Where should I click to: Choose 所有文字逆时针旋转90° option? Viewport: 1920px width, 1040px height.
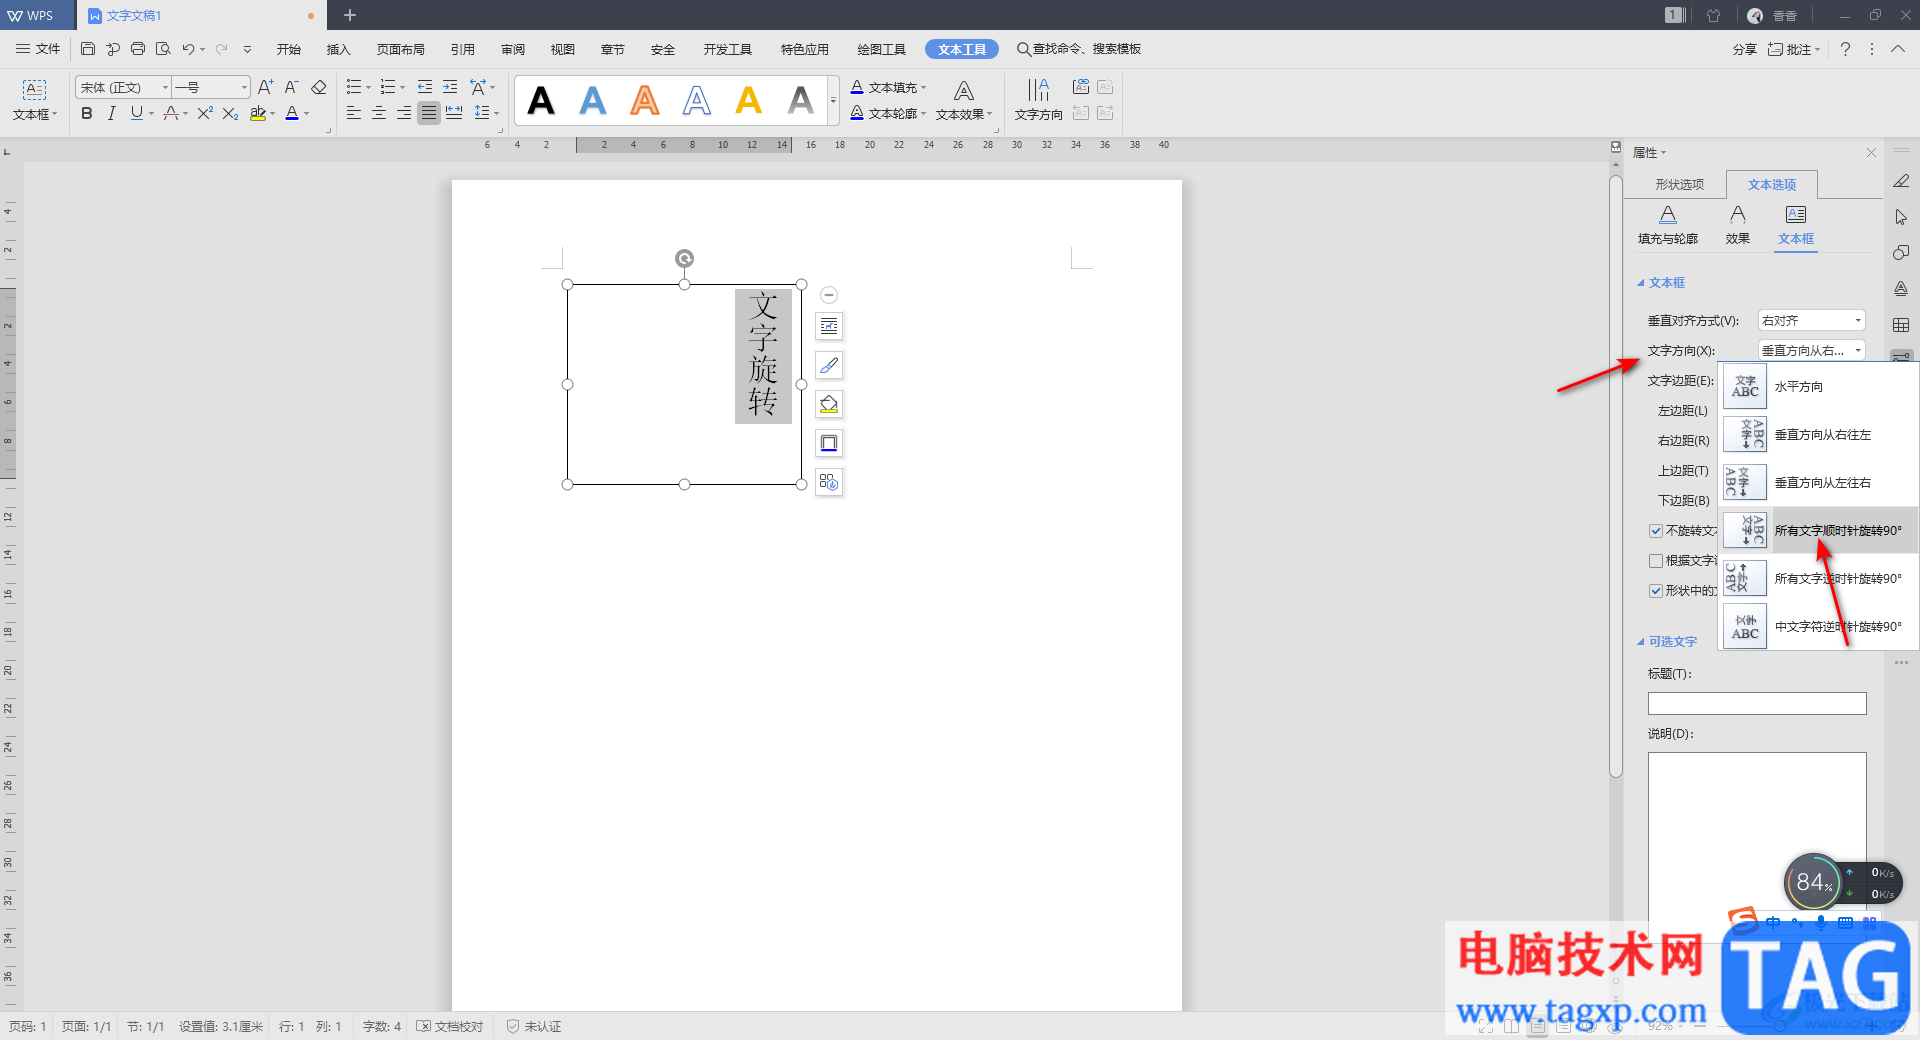(x=1818, y=579)
